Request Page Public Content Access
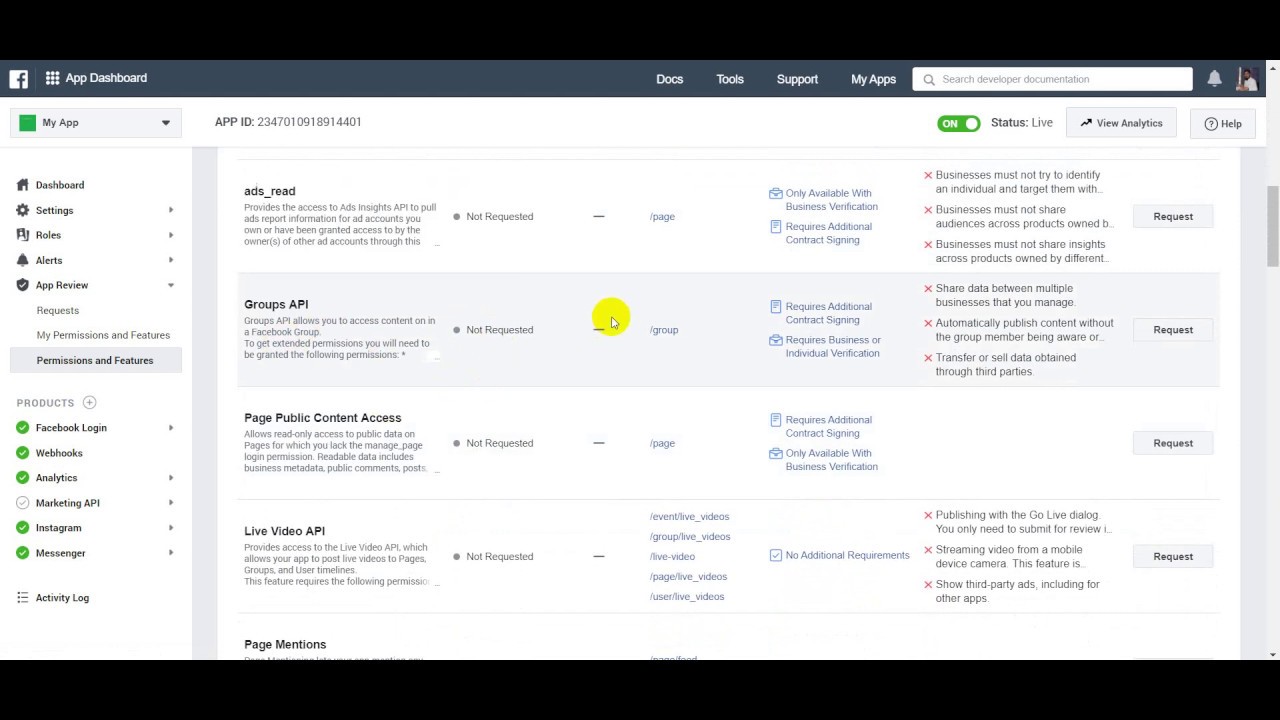Screen dimensions: 1280x720 (x=1173, y=443)
